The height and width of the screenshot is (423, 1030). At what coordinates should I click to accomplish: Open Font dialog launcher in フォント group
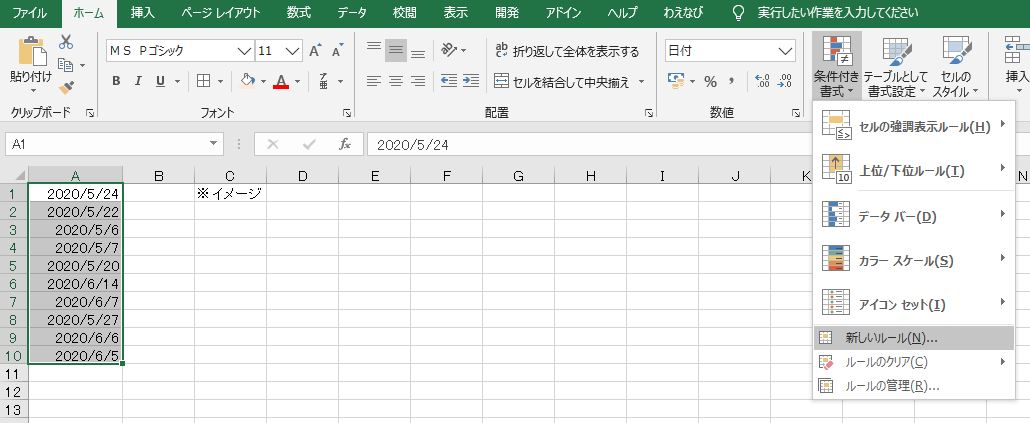coord(347,114)
